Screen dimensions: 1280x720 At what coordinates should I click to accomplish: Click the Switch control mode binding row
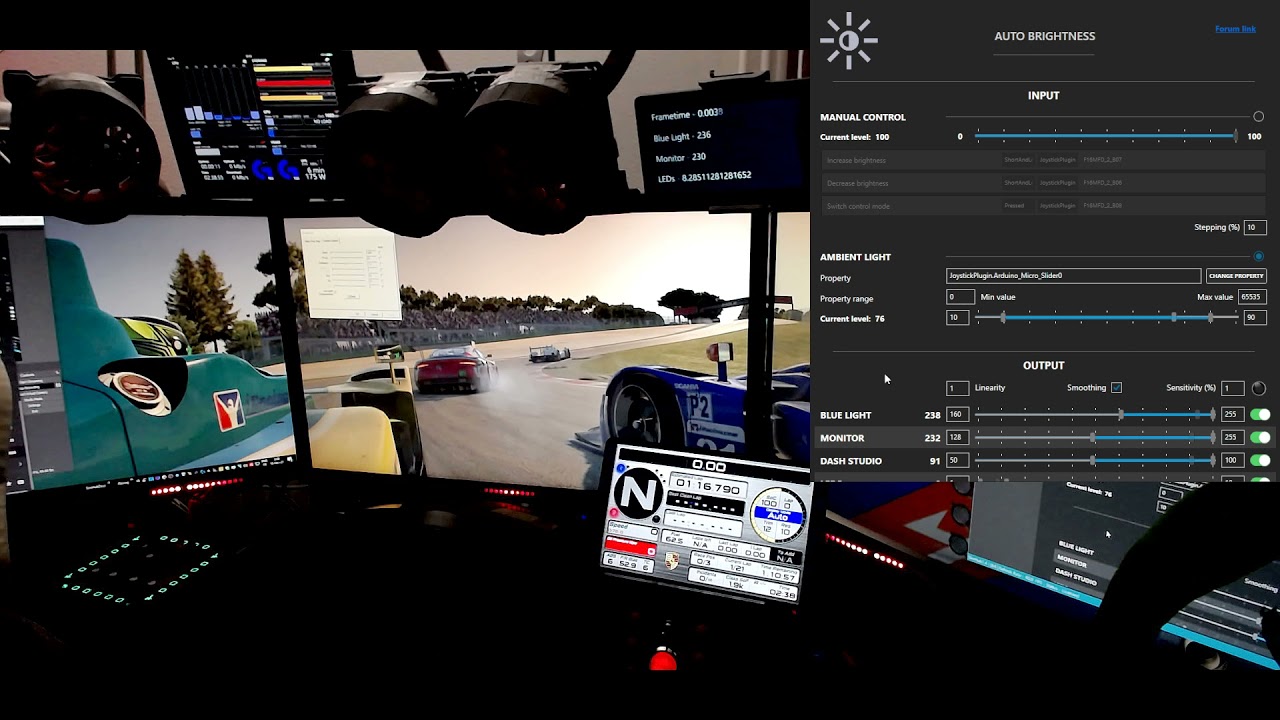pyautogui.click(x=1042, y=206)
